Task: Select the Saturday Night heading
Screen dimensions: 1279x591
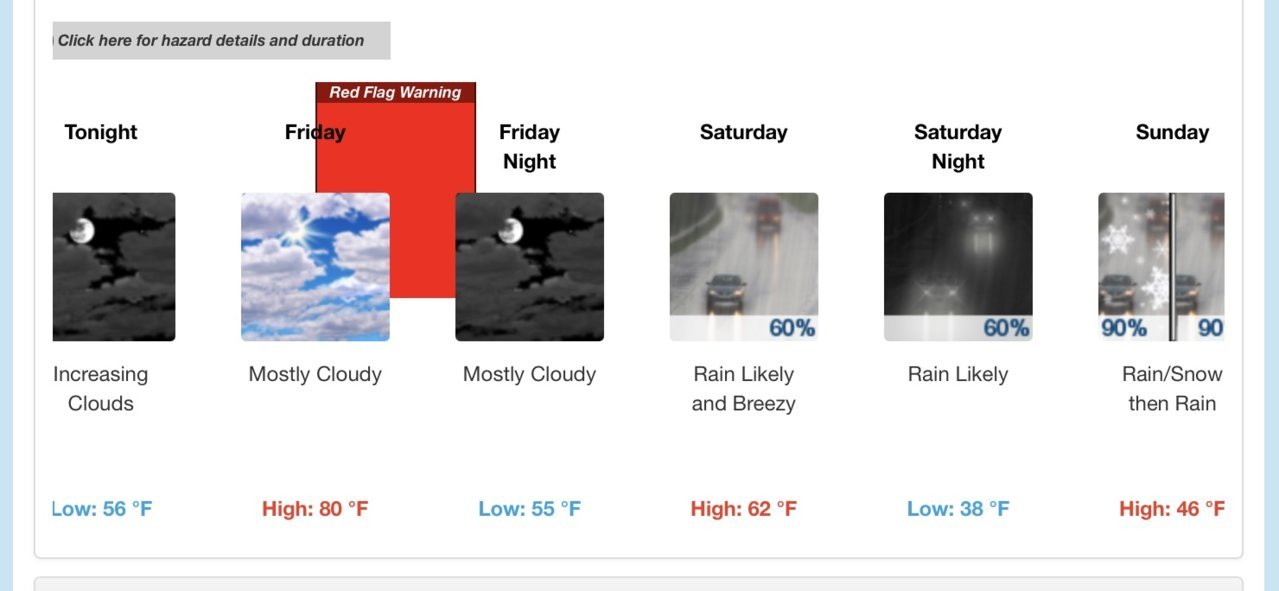Action: tap(958, 147)
